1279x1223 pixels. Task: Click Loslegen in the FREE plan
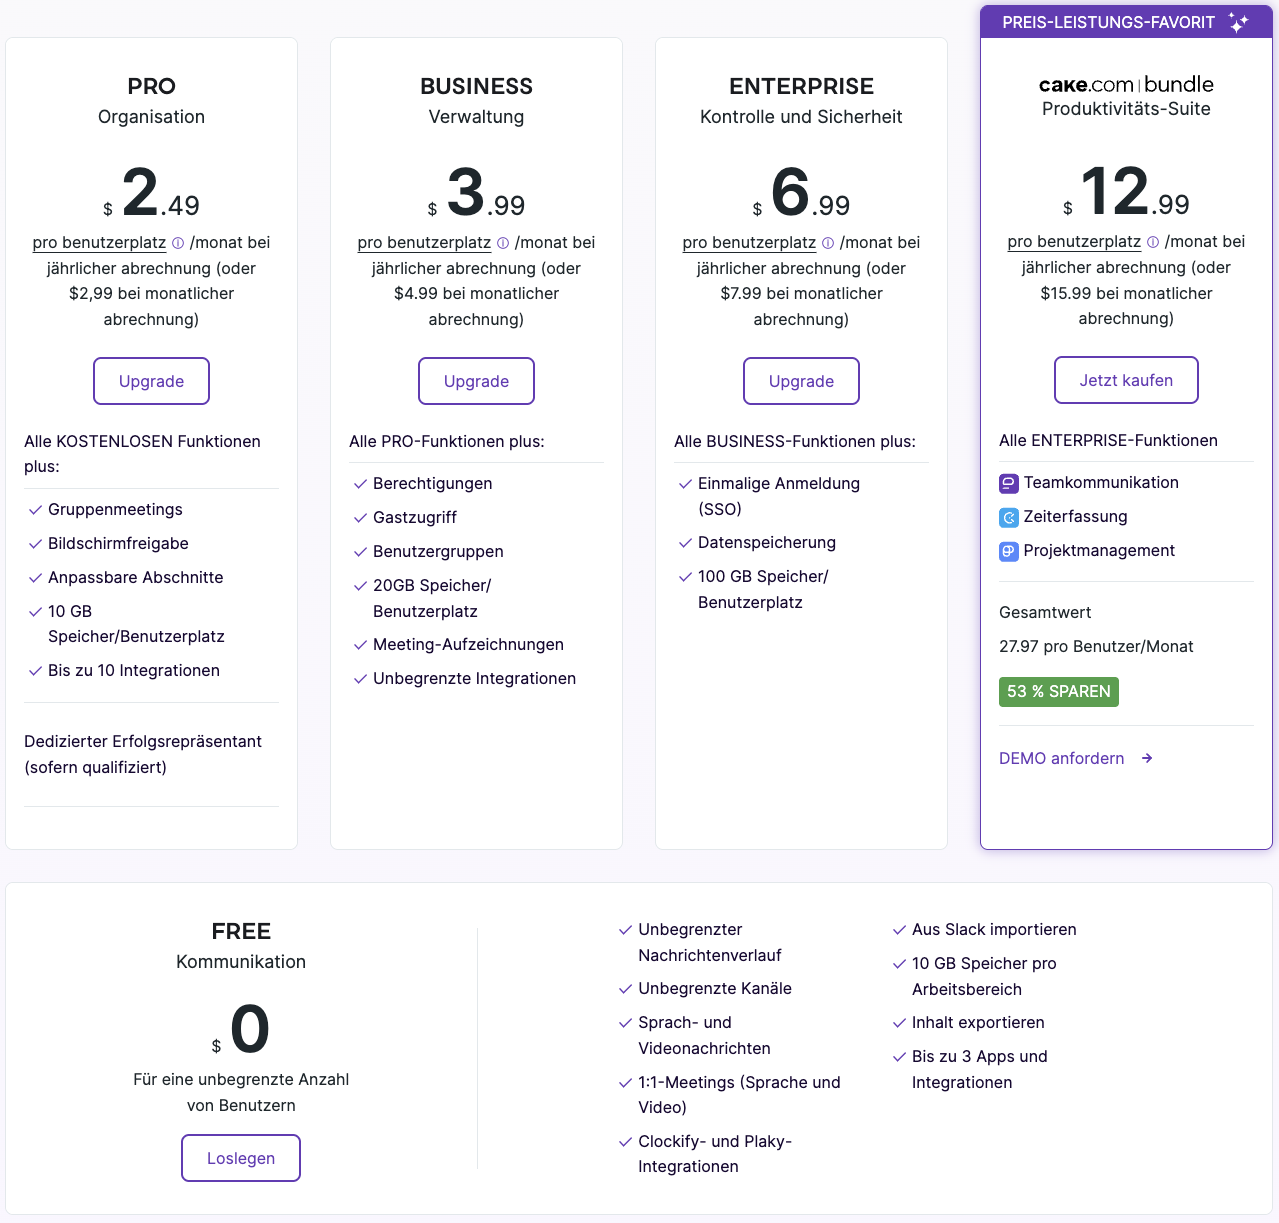[x=240, y=1157]
